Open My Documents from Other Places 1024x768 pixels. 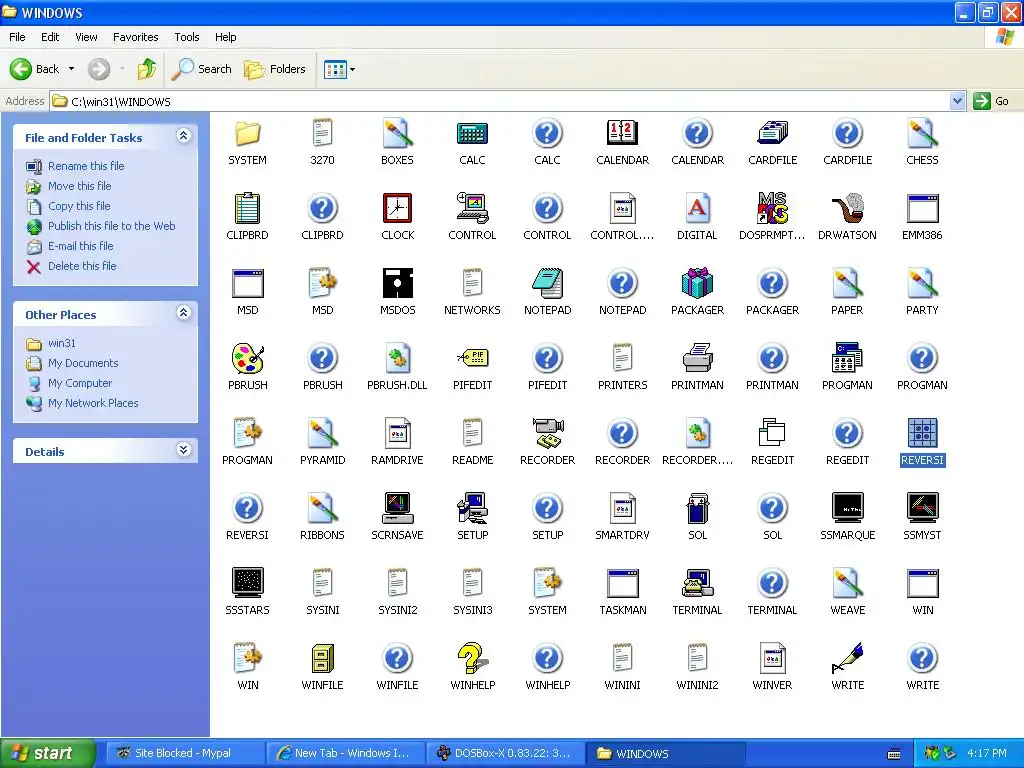[83, 363]
